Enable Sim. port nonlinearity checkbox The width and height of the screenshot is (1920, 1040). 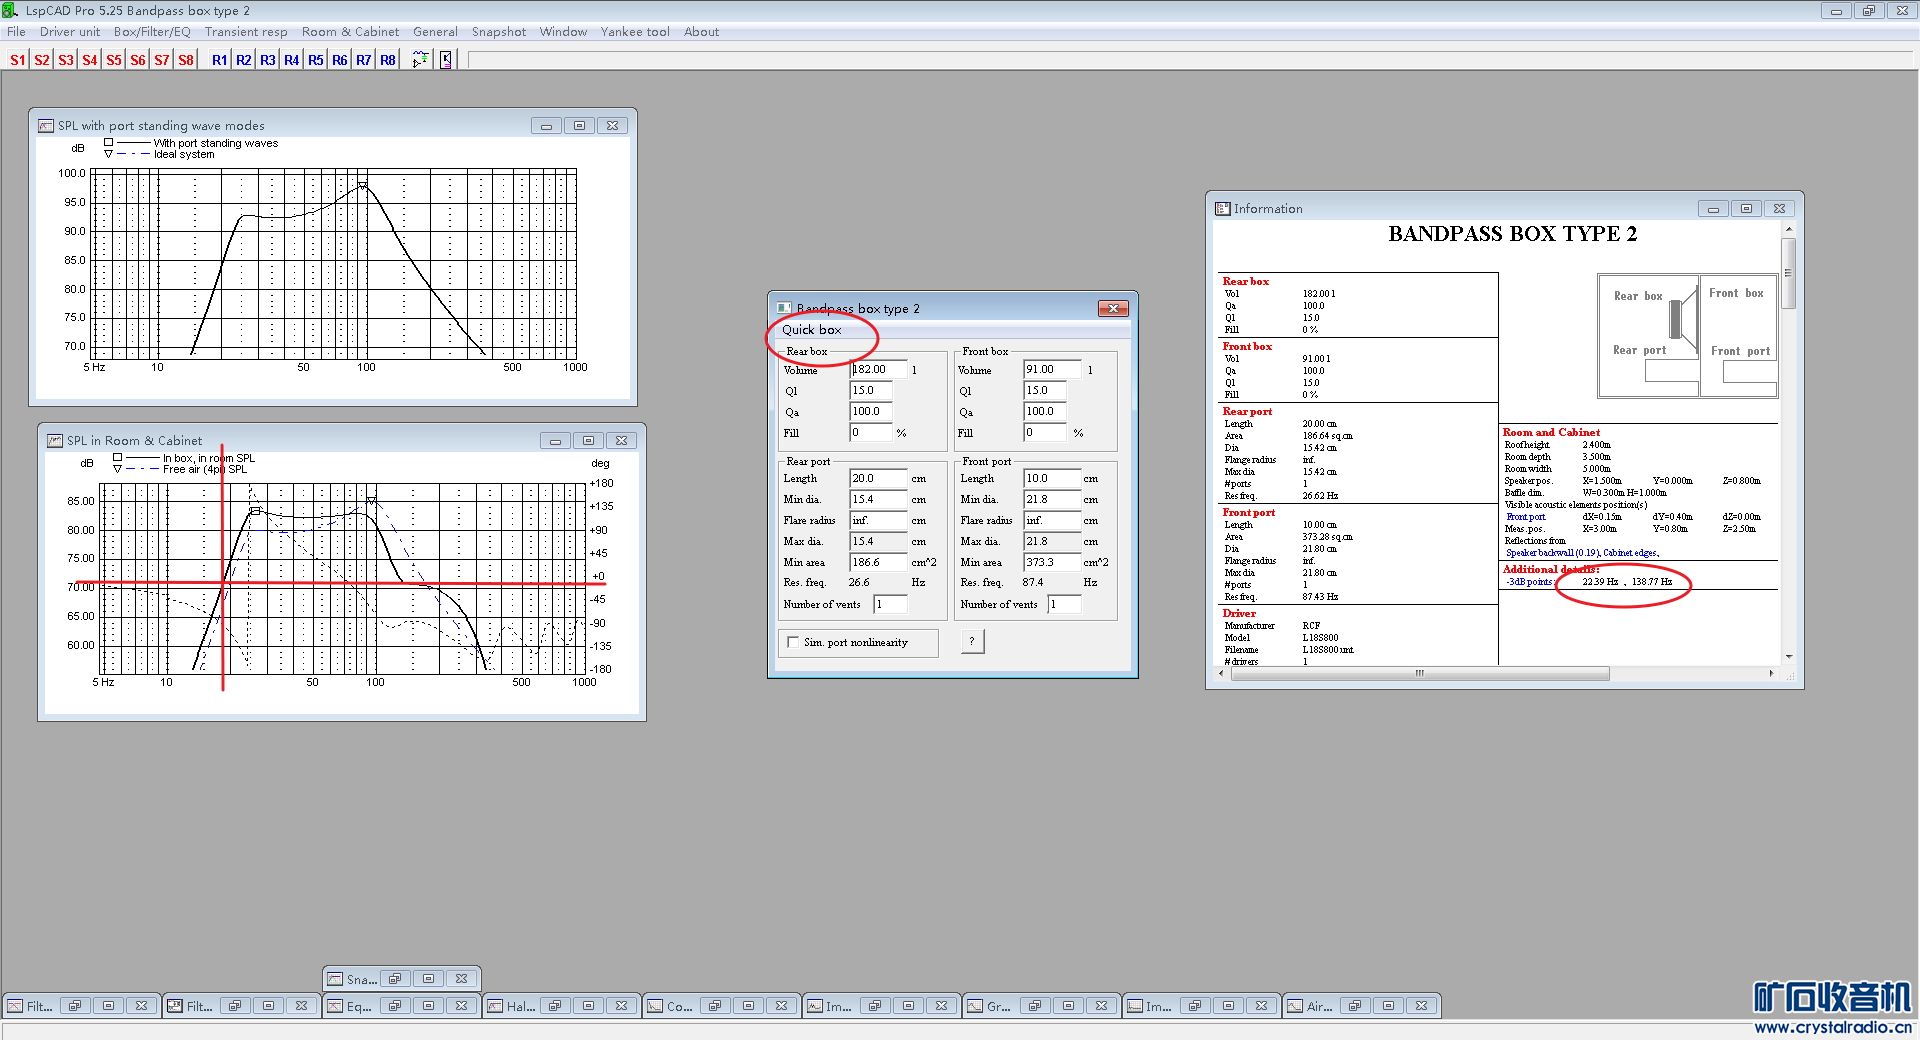[794, 643]
